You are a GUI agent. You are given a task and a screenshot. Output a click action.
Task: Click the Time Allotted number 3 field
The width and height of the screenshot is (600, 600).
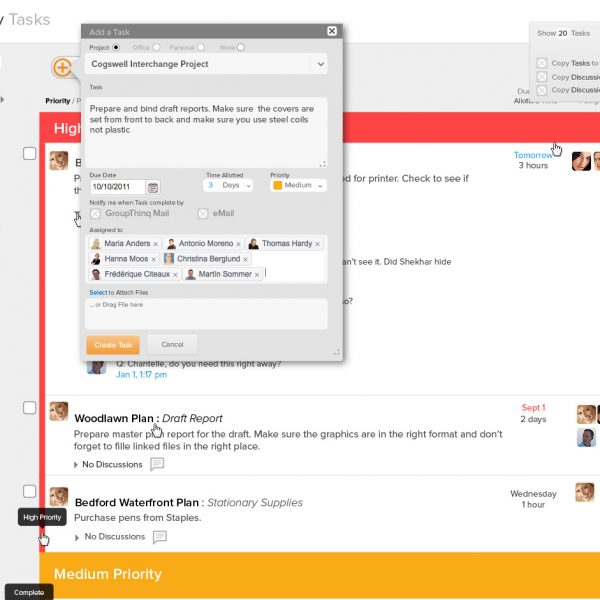coord(210,186)
